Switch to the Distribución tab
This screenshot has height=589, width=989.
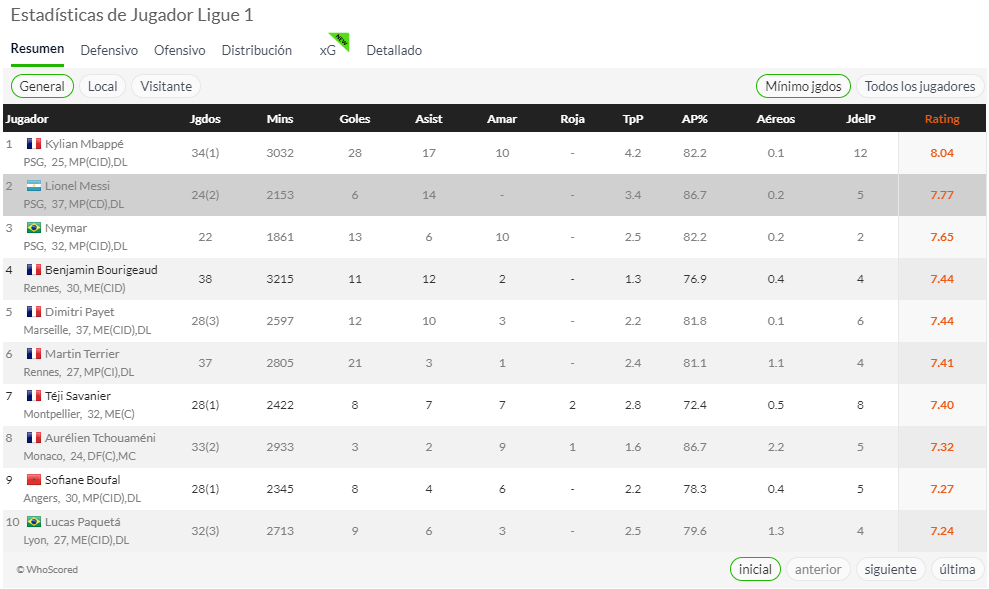tap(257, 50)
